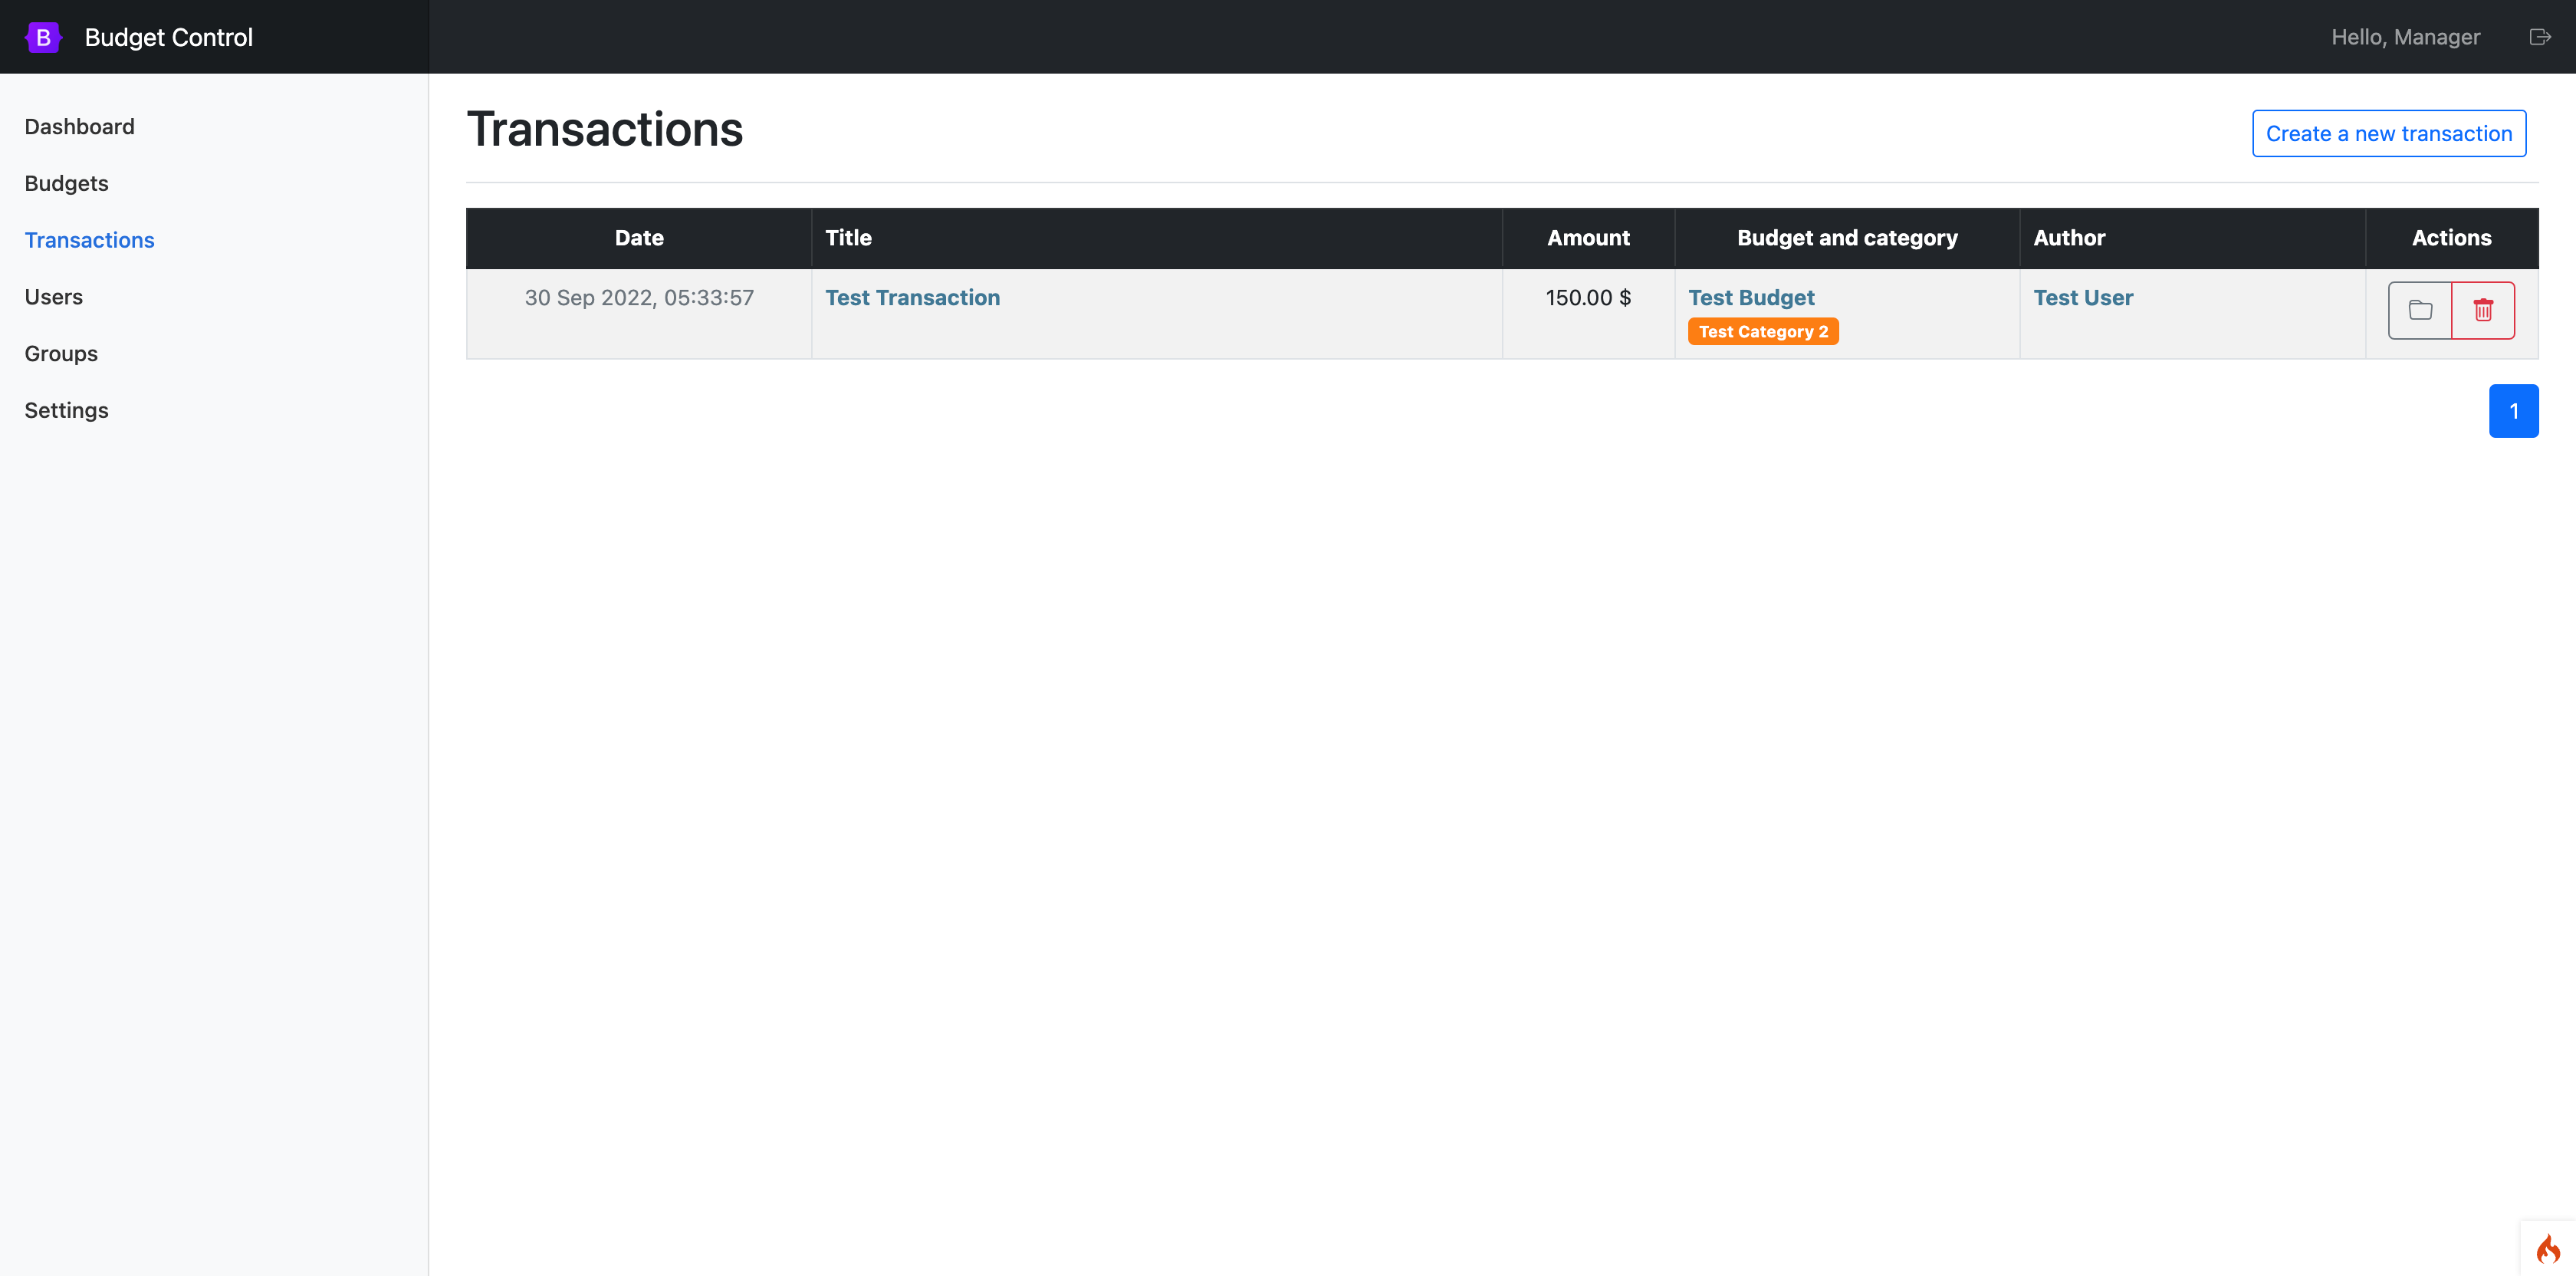The image size is (2576, 1276).
Task: Click the Hello, Manager greeting text
Action: click(x=2405, y=37)
